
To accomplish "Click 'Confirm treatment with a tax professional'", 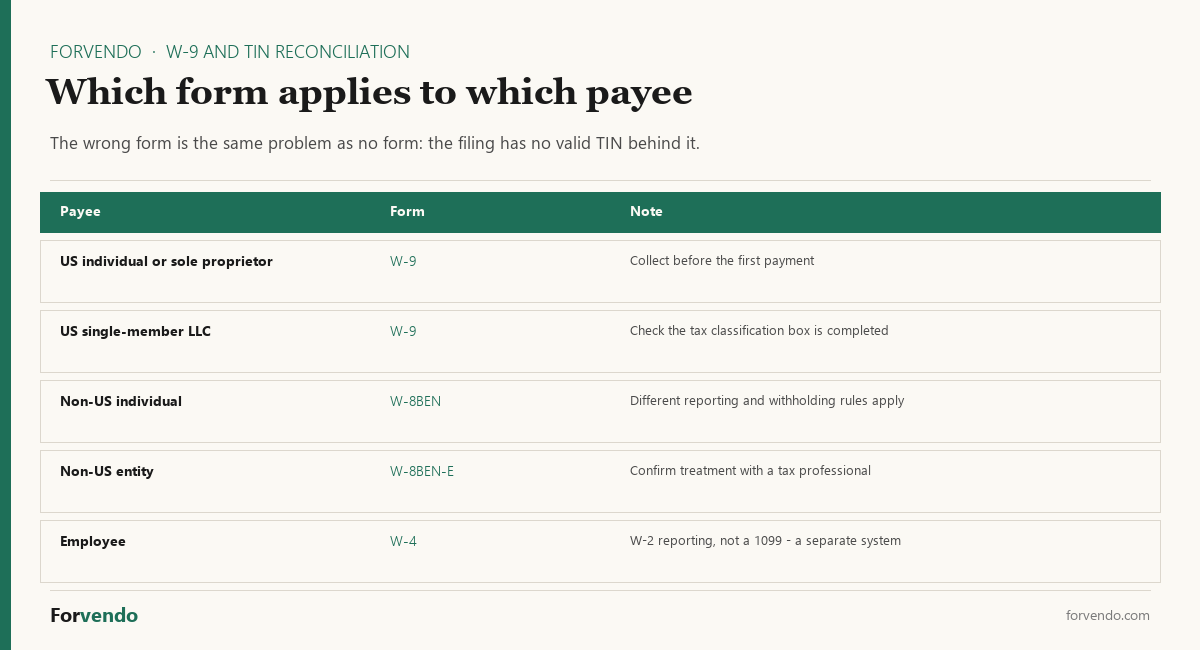I will click(750, 471).
